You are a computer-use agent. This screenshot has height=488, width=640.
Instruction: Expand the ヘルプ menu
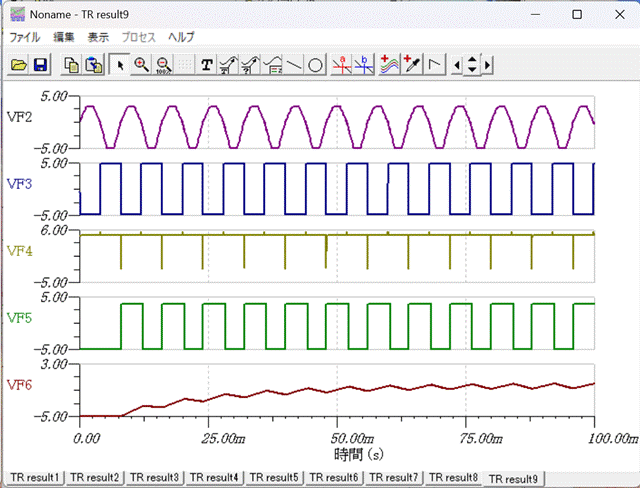click(x=181, y=37)
